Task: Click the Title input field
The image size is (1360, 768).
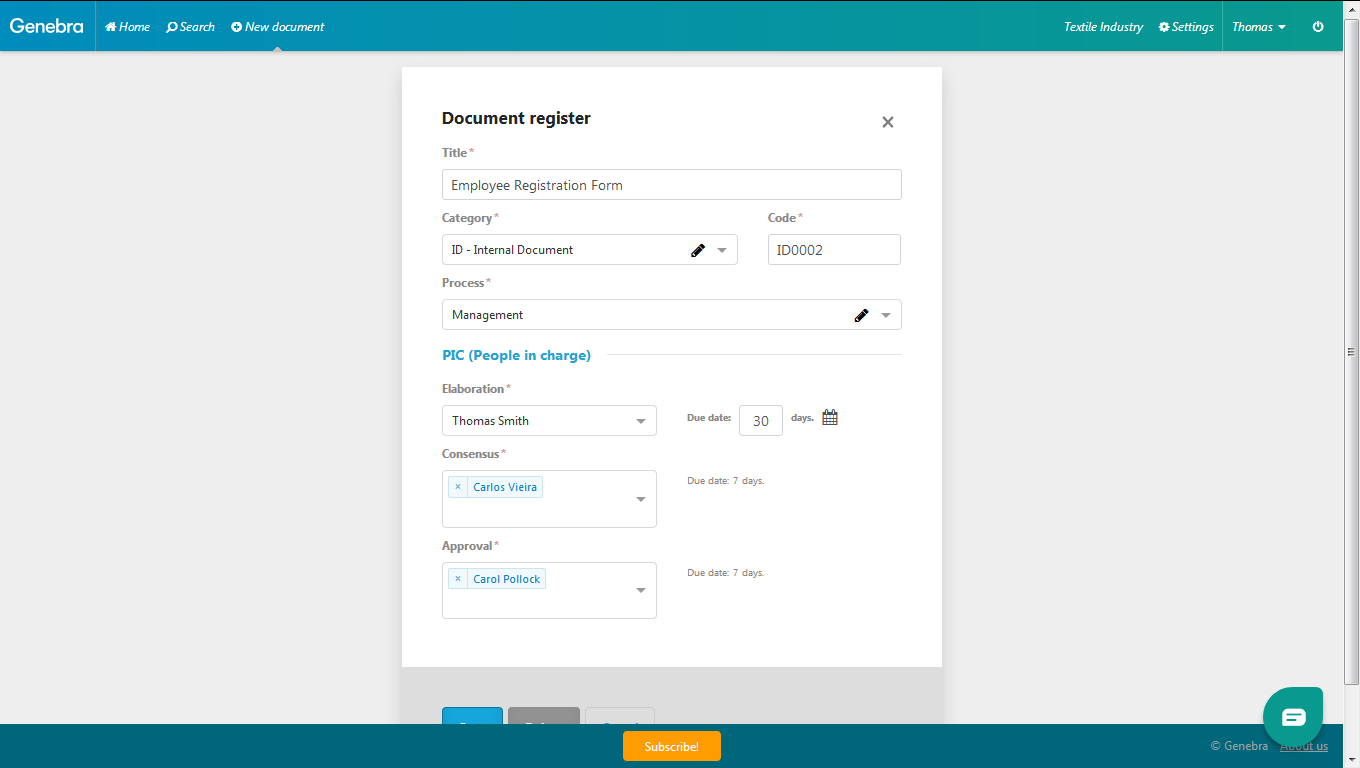Action: [x=672, y=185]
